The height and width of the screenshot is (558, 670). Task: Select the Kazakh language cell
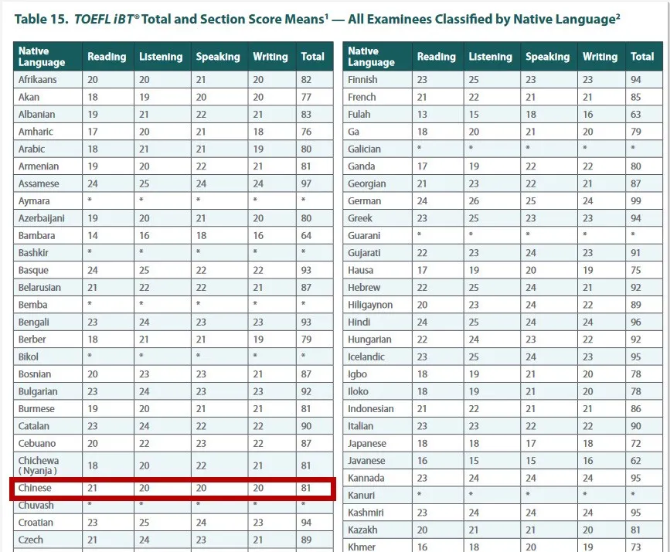point(378,530)
